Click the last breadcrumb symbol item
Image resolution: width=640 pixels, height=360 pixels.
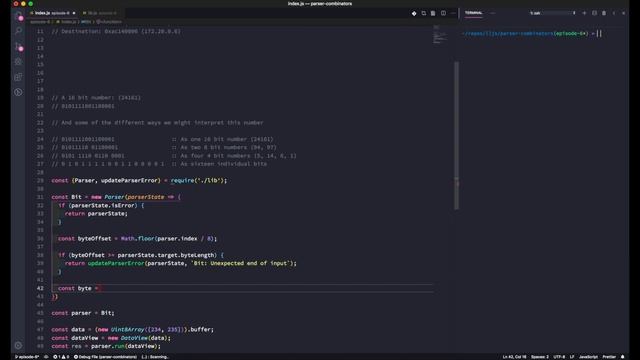(109, 22)
